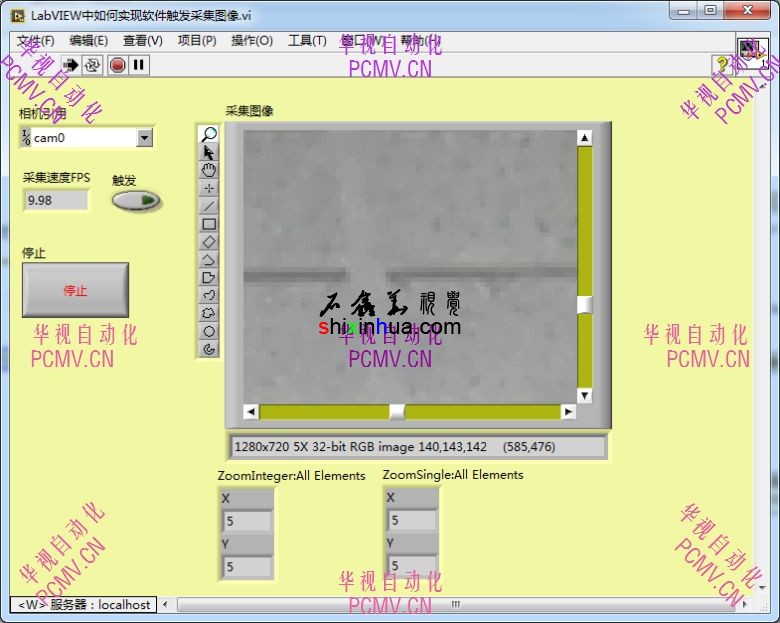Open the 窗口(W) menu

point(363,41)
